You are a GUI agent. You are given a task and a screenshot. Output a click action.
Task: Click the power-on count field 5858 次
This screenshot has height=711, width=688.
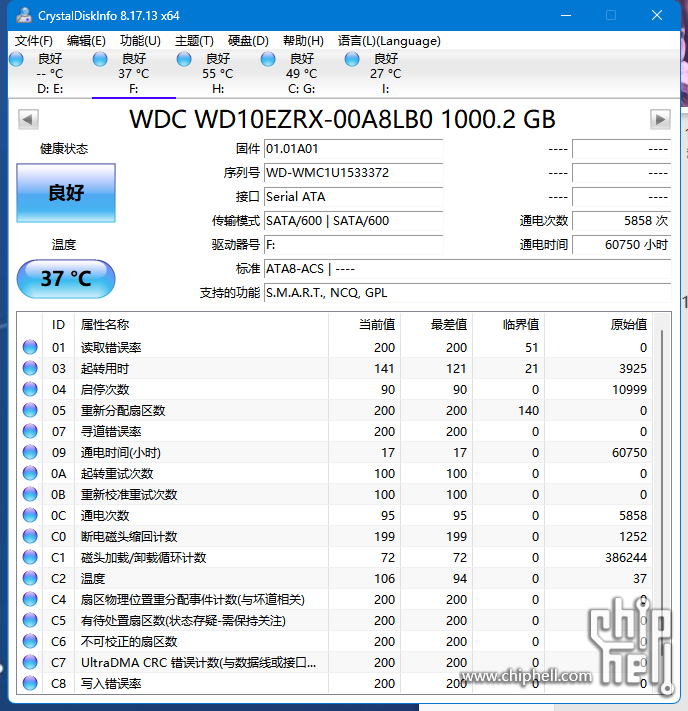[621, 221]
